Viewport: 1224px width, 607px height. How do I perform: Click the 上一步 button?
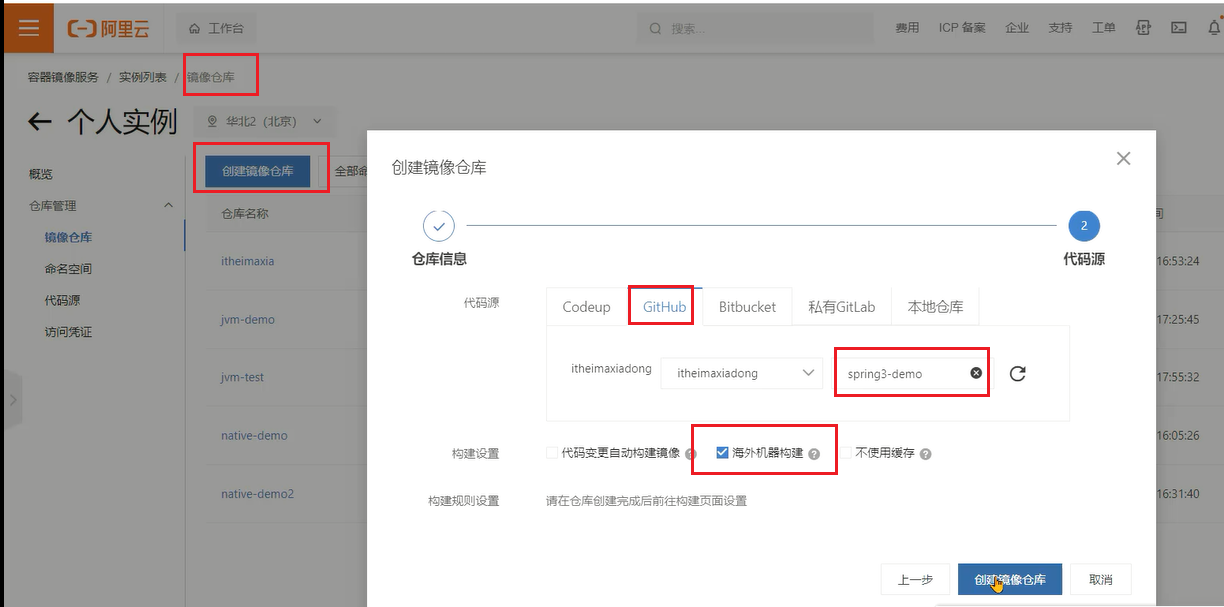click(914, 580)
